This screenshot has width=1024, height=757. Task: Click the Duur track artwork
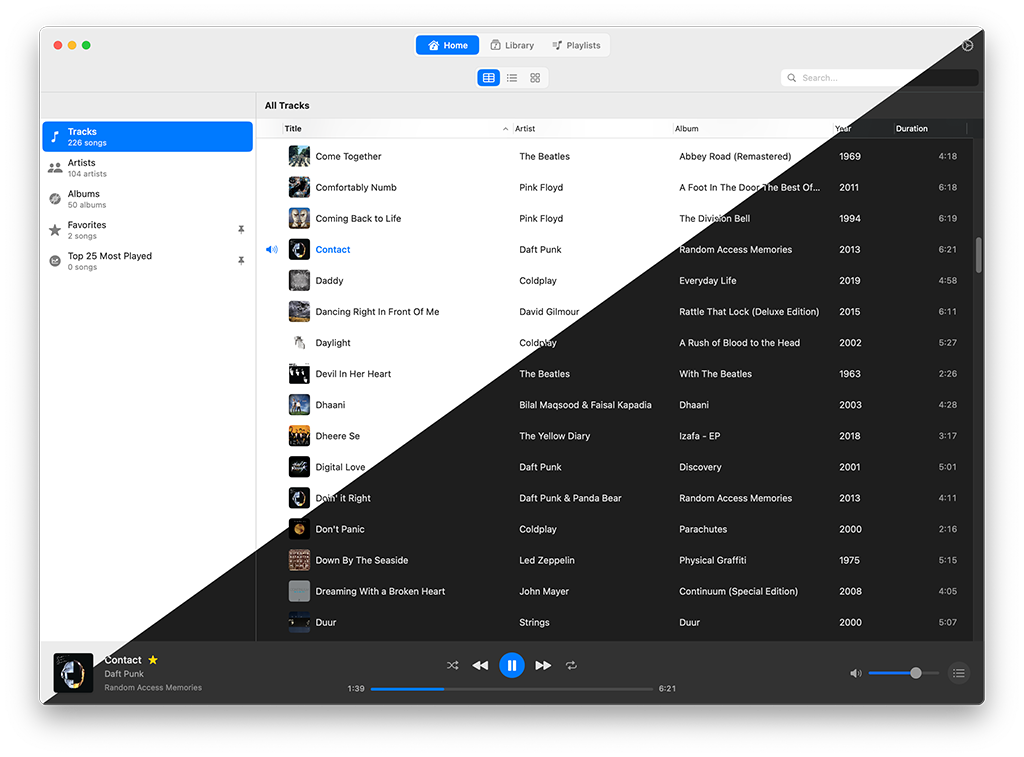(x=299, y=622)
